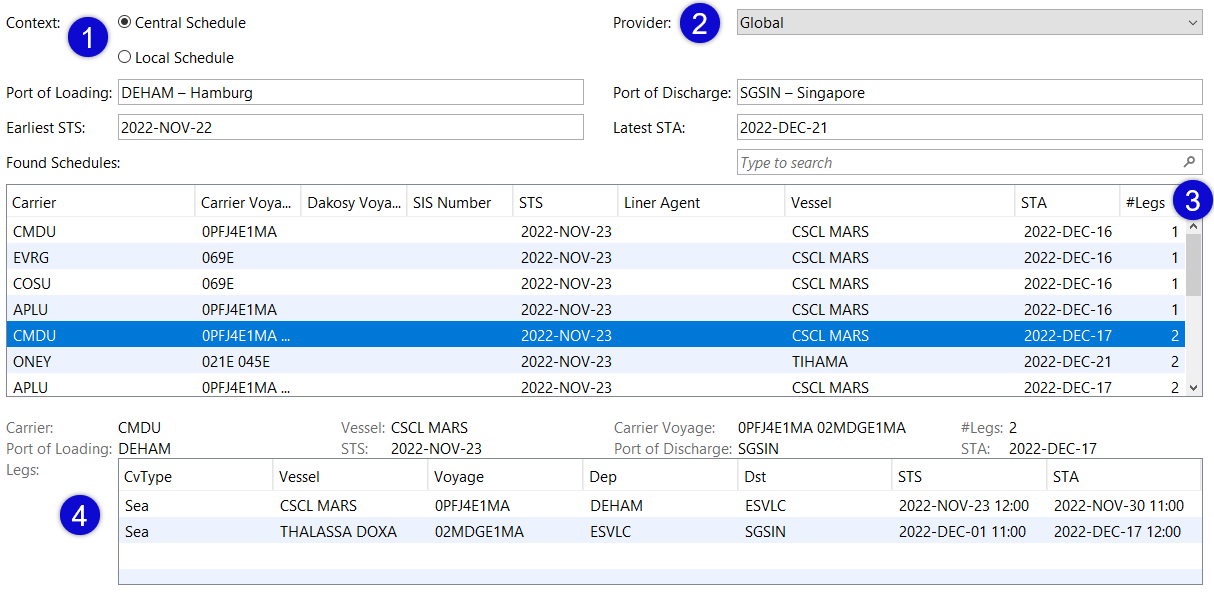Switch to Local Schedule
The height and width of the screenshot is (595, 1214).
[x=123, y=57]
